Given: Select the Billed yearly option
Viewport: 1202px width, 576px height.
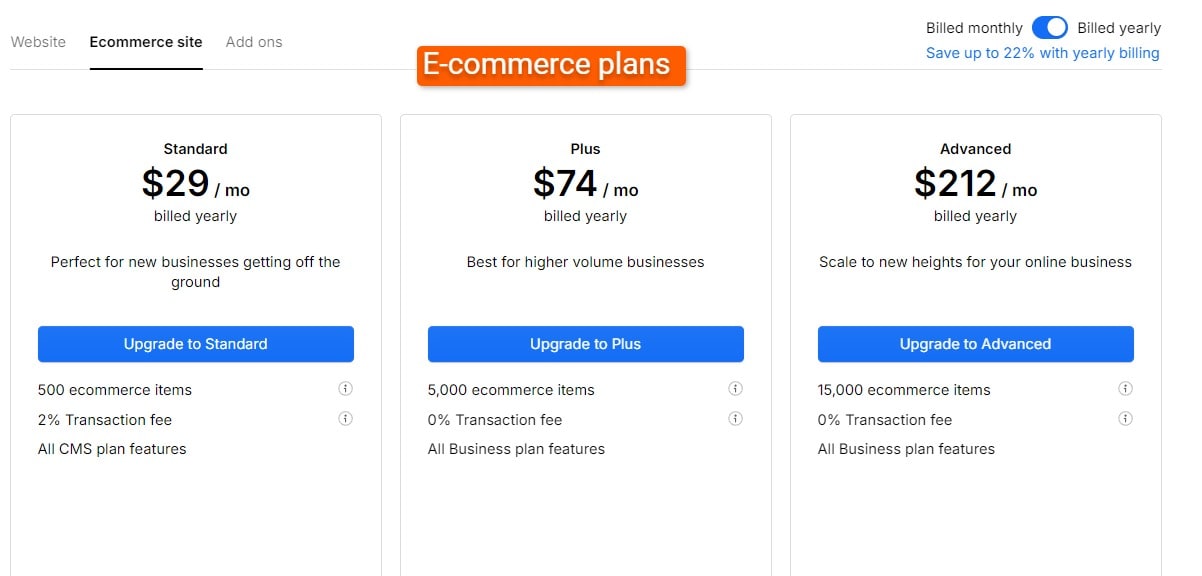Looking at the screenshot, I should [x=1119, y=27].
